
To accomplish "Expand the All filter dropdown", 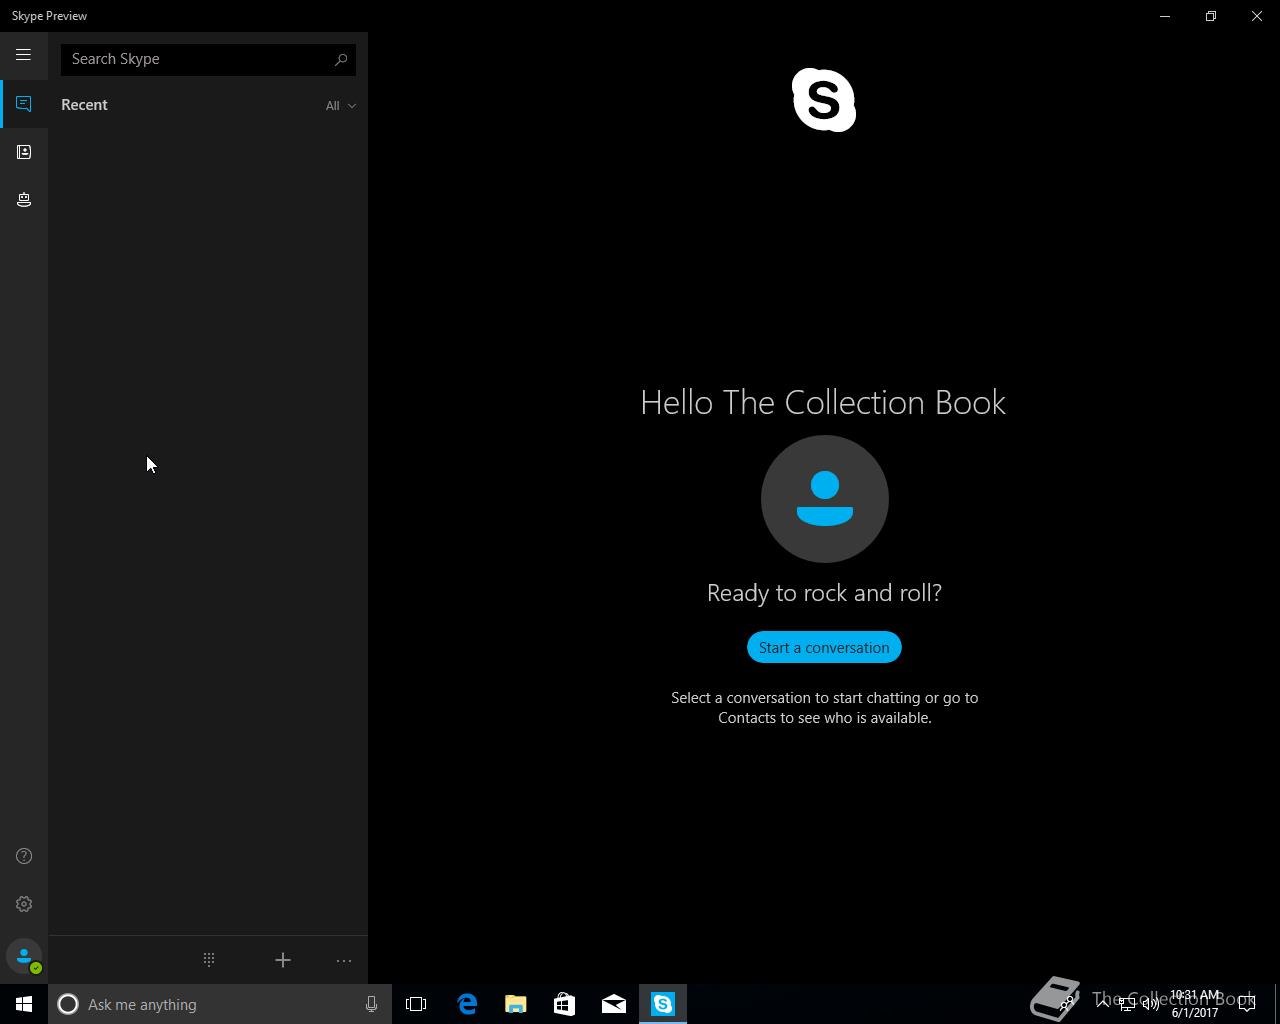I will click(x=340, y=105).
